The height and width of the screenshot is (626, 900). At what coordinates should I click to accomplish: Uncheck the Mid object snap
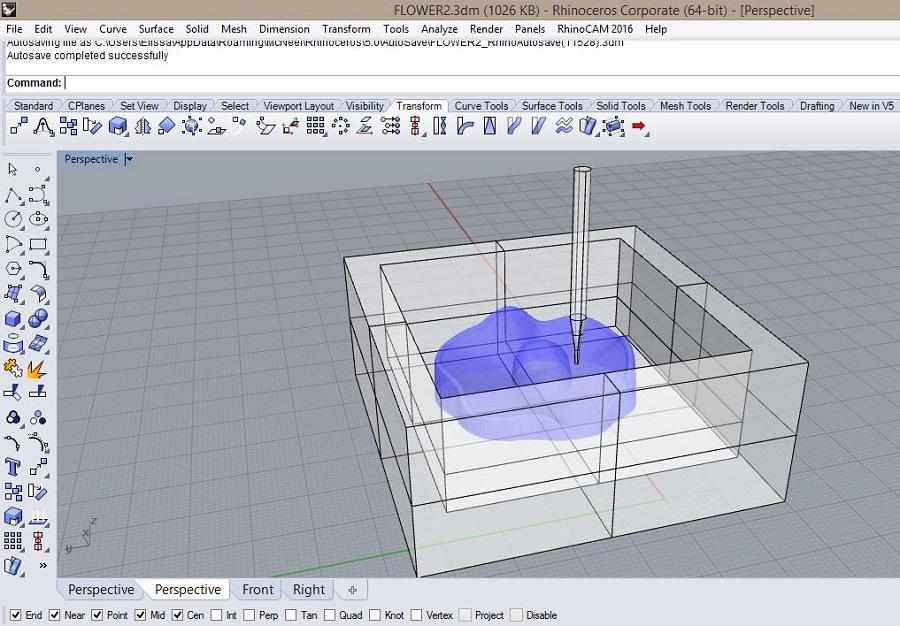140,615
